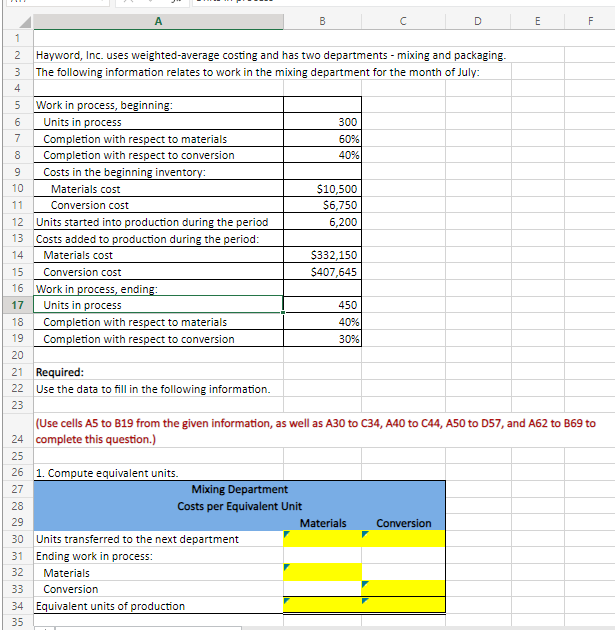Select the $332,150 materials cost cell
The height and width of the screenshot is (630, 615).
(322, 255)
